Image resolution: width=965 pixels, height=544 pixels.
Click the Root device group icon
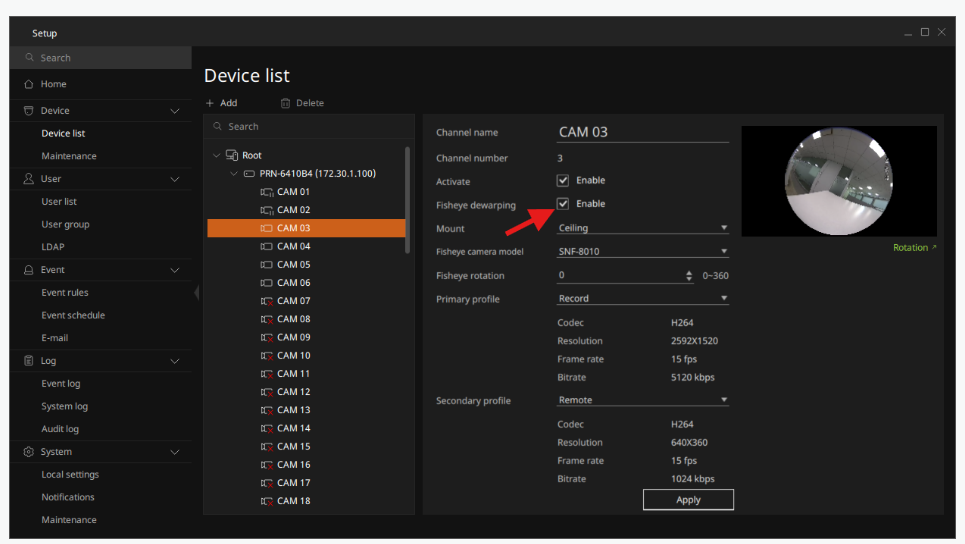pos(232,155)
